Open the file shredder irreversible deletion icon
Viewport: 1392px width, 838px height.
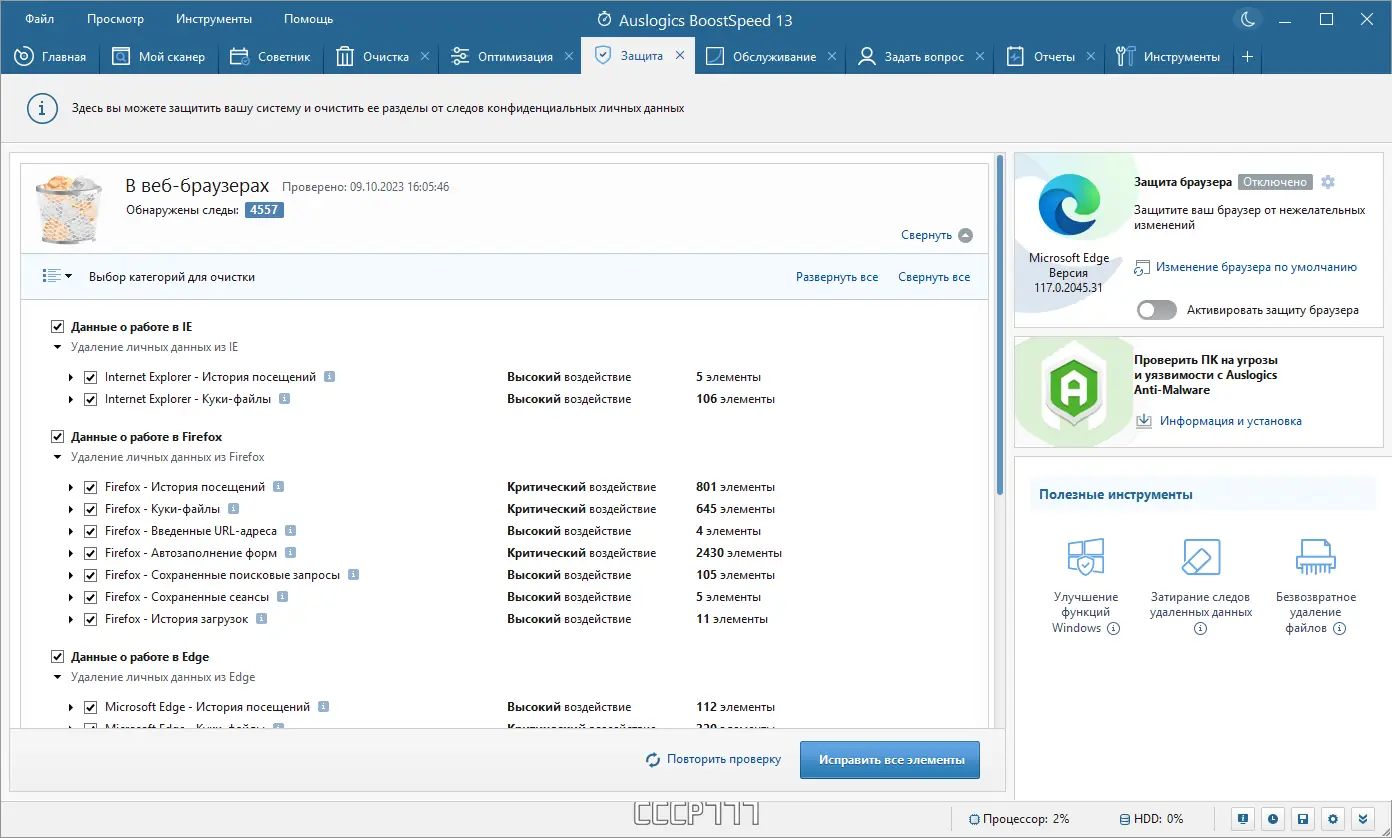pos(1316,558)
